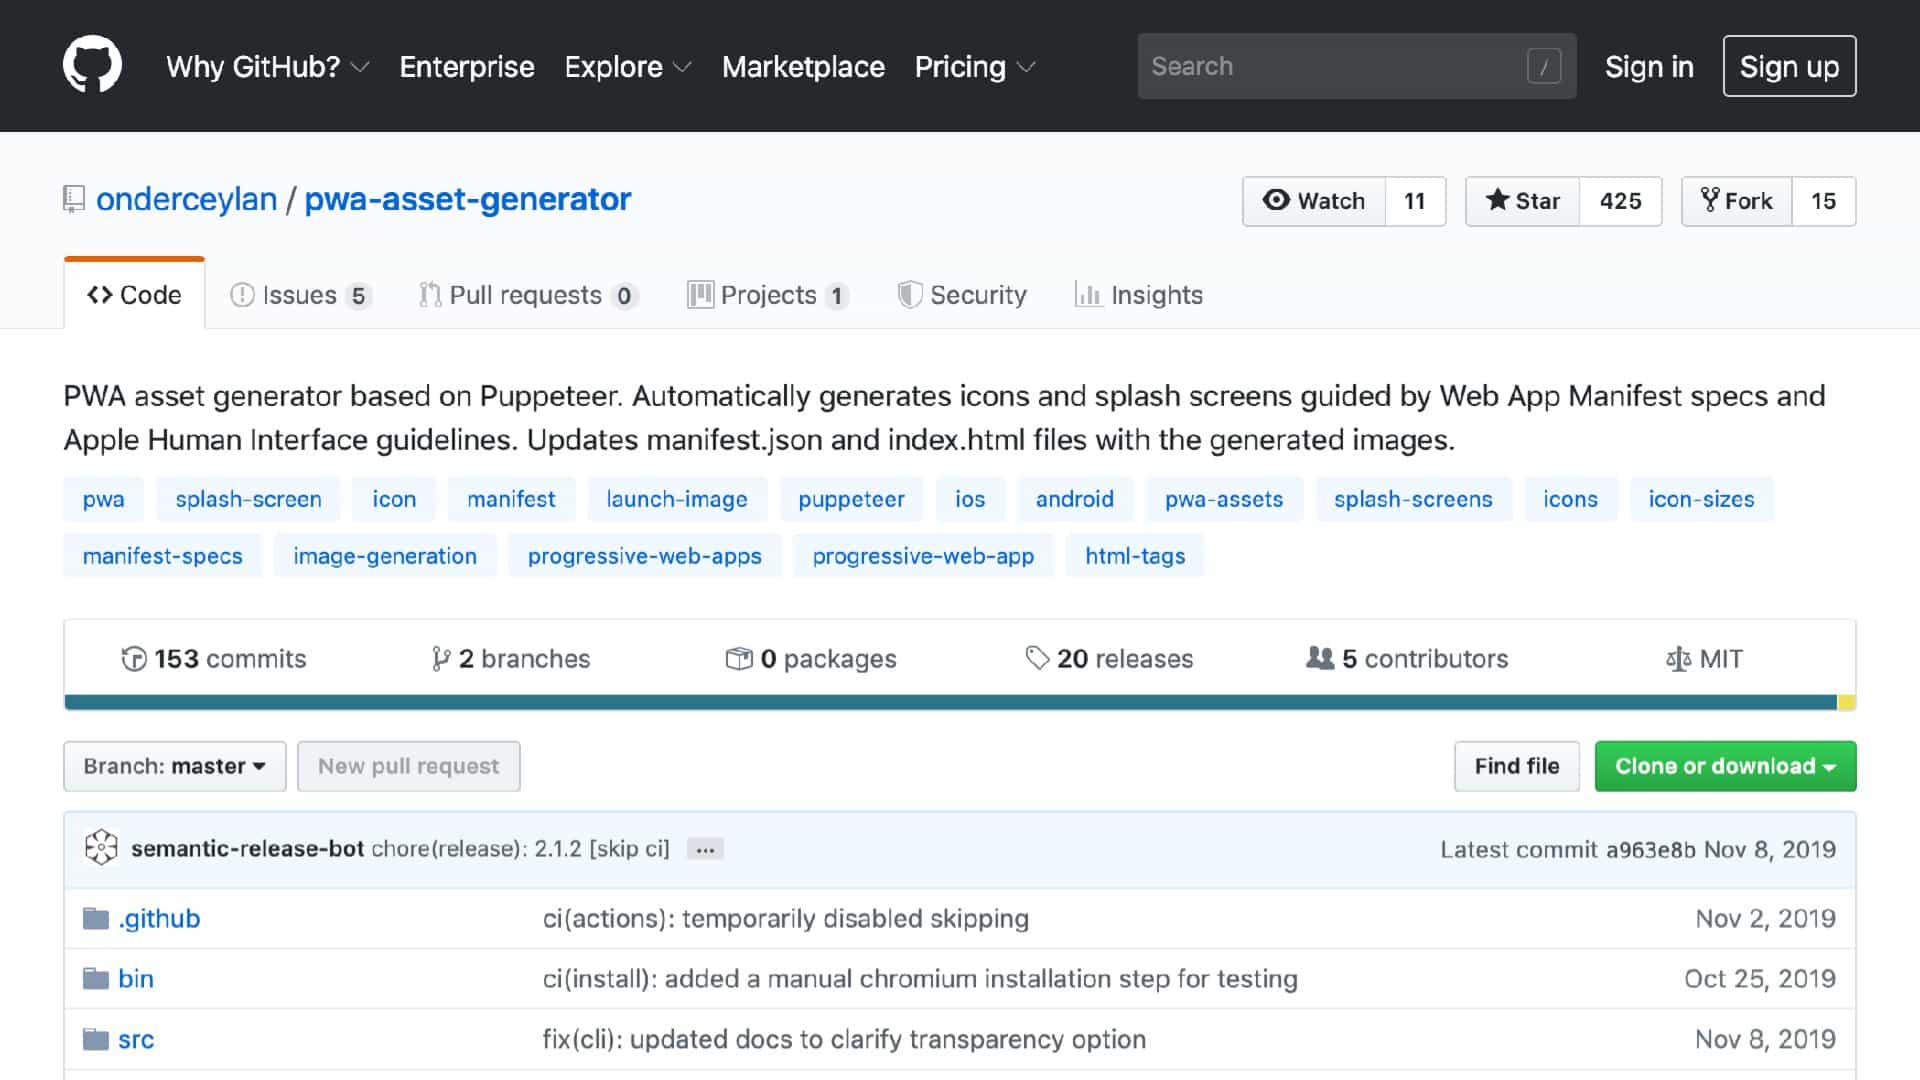
Task: Switch to the Issues tab
Action: [300, 295]
